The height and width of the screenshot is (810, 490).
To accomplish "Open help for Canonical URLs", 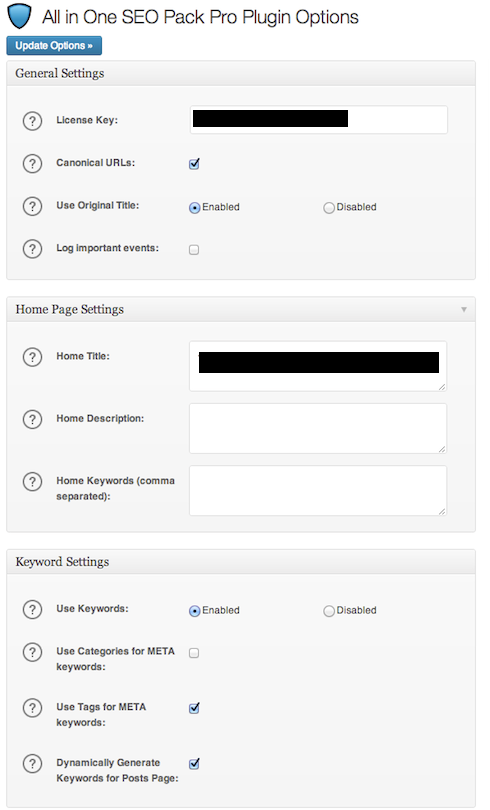I will click(32, 164).
